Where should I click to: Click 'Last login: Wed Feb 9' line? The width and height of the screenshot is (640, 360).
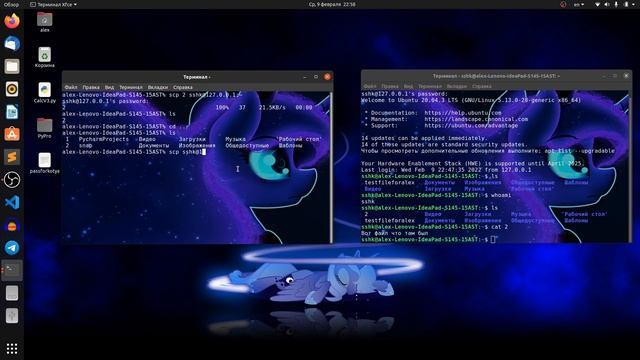click(446, 170)
